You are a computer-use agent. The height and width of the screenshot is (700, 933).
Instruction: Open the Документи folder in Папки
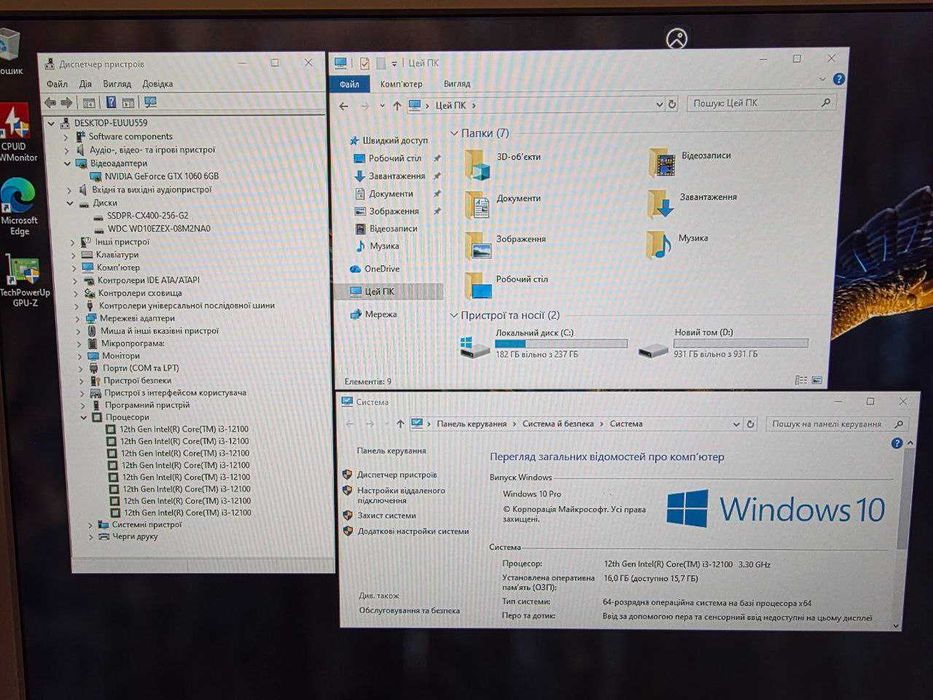(x=503, y=205)
